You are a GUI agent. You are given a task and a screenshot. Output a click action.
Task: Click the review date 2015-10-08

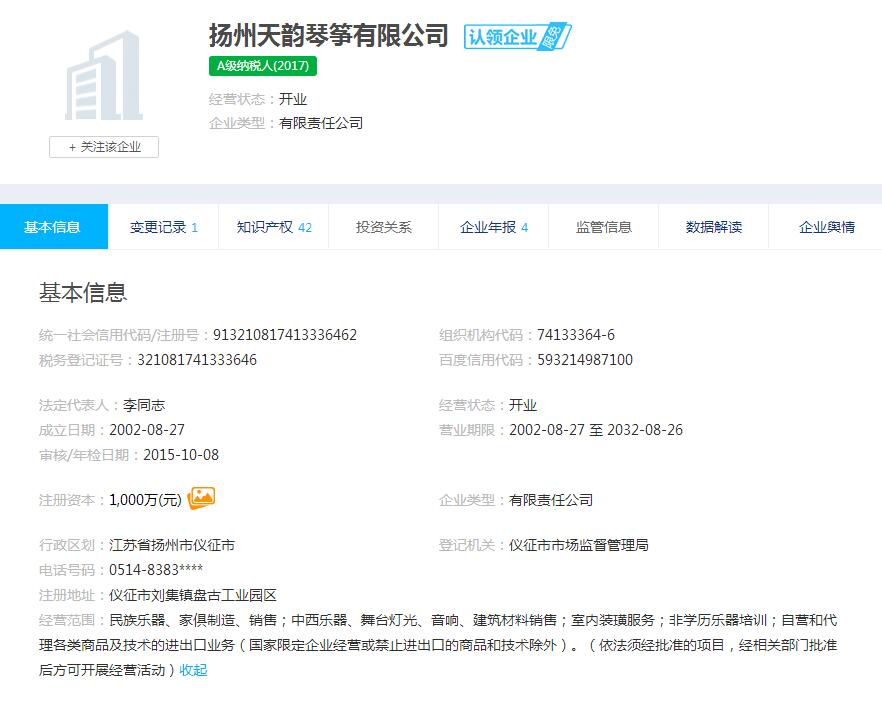(181, 455)
